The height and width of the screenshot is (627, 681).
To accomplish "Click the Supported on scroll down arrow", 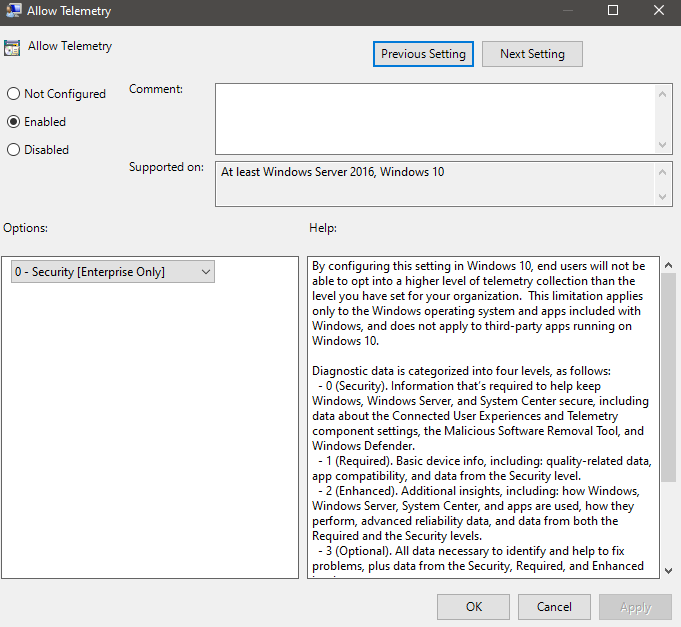I will pos(664,196).
